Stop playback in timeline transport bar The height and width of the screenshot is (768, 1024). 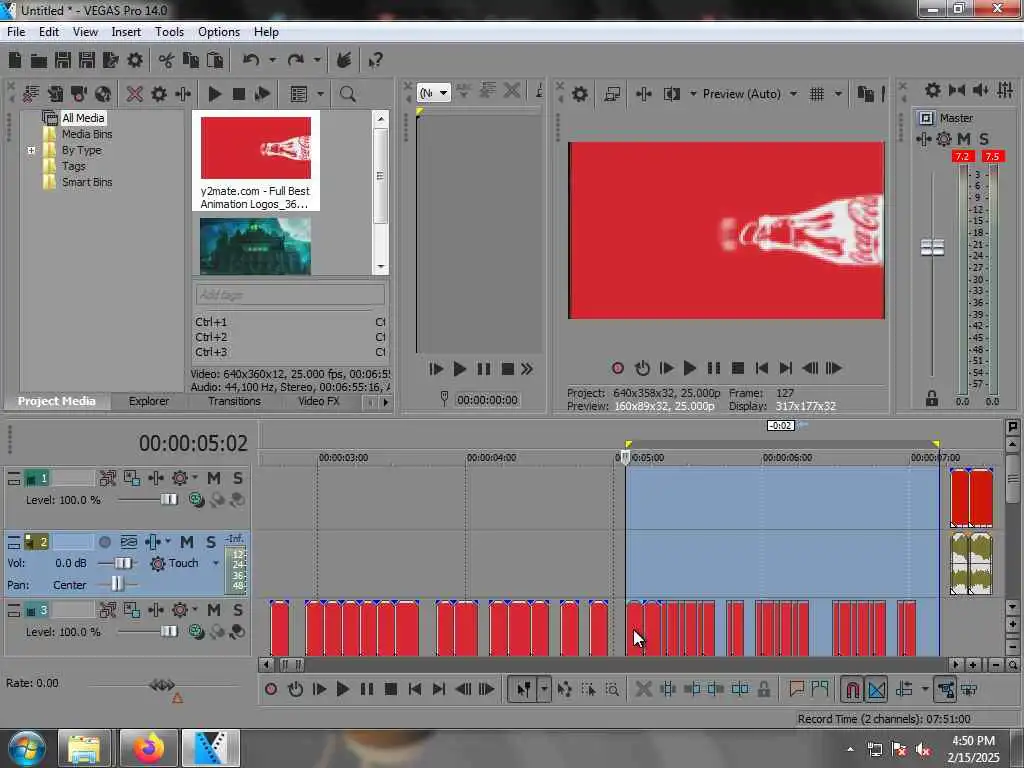tap(391, 689)
